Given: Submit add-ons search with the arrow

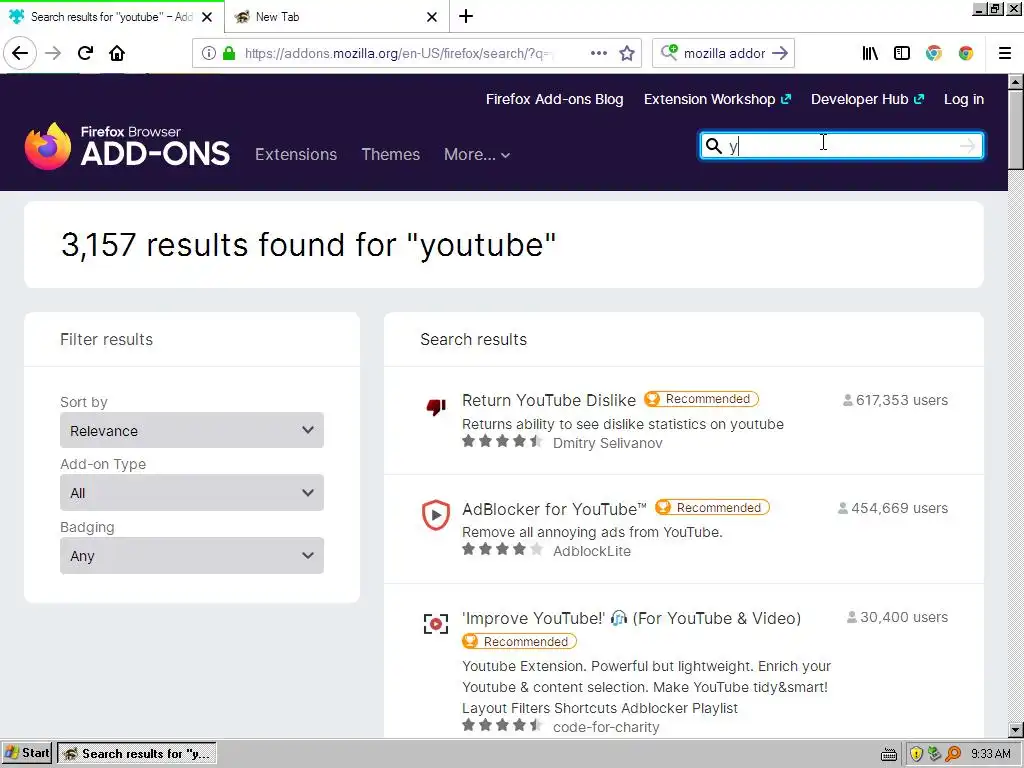Looking at the screenshot, I should (968, 146).
